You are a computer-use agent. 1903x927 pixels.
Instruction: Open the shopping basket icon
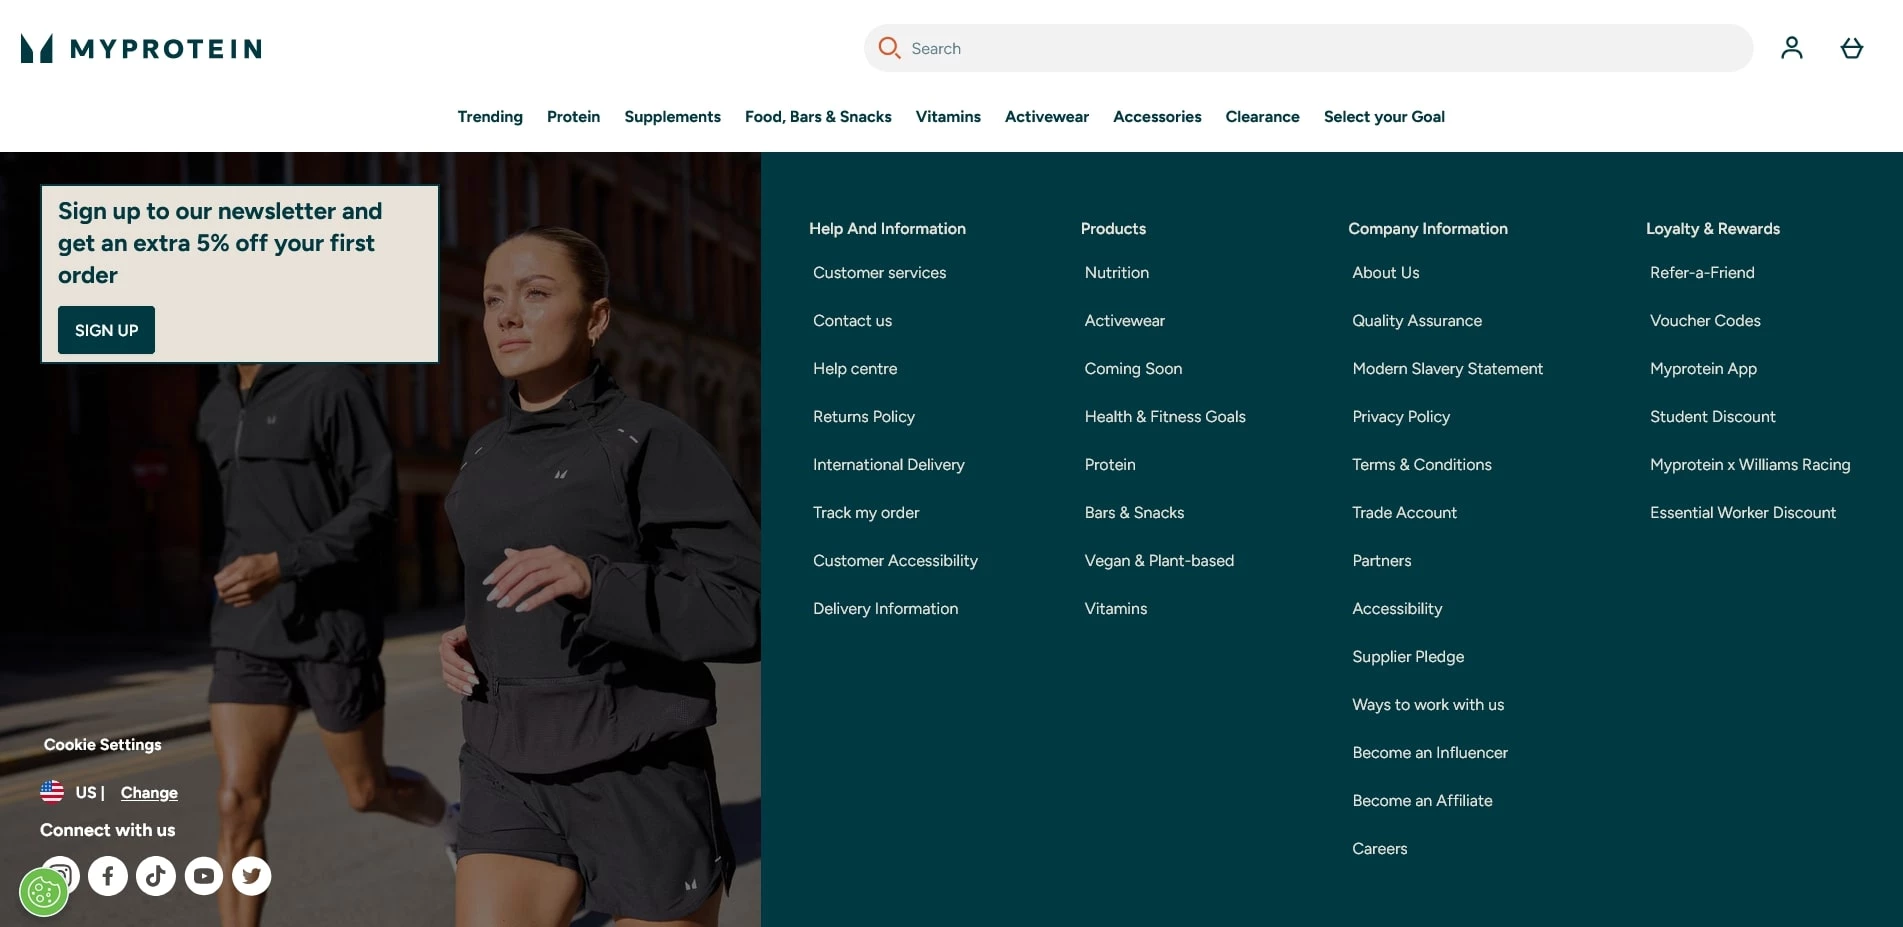(x=1851, y=48)
